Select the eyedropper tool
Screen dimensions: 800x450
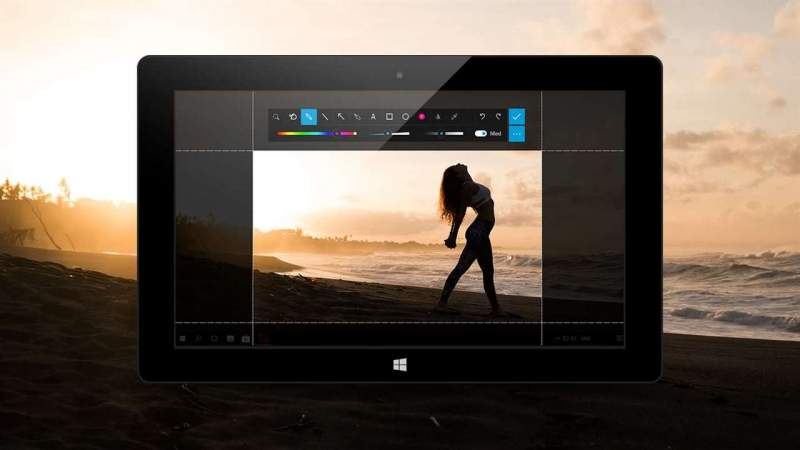454,117
